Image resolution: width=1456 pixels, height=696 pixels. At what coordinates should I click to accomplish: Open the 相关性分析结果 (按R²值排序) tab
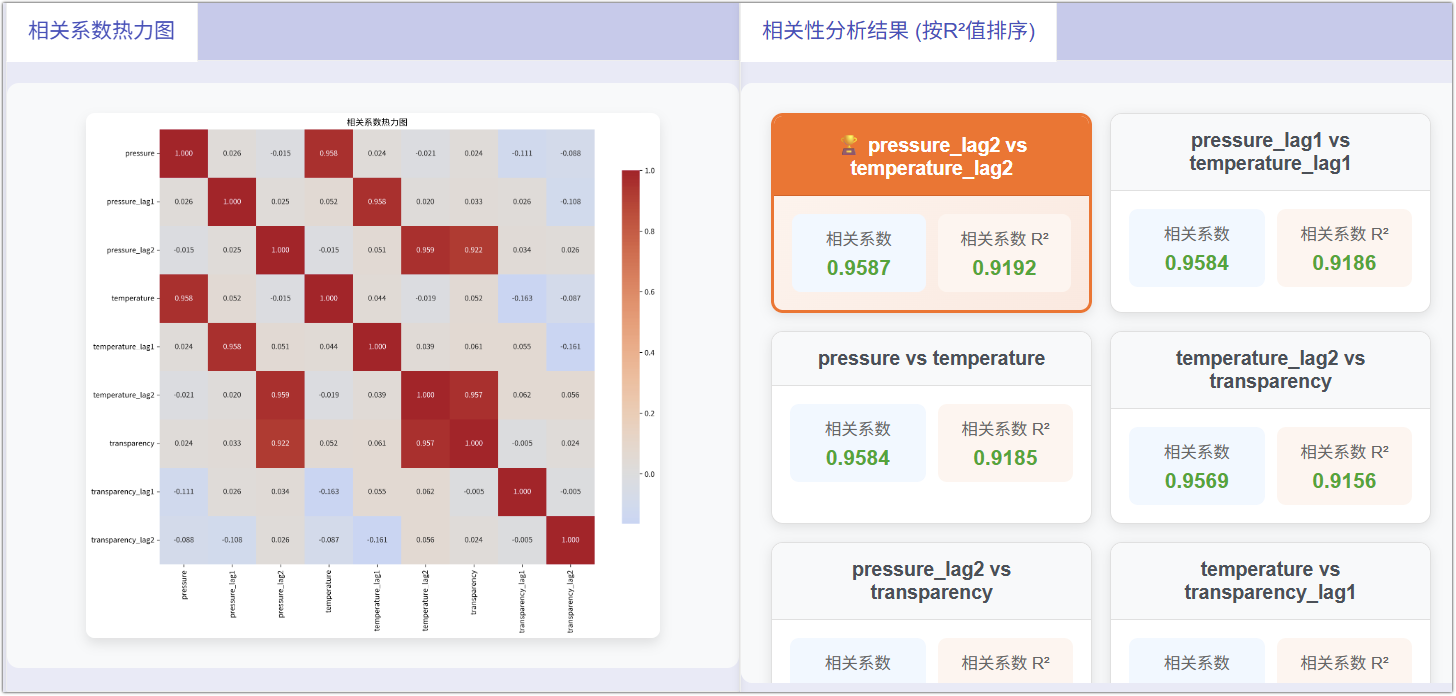tap(898, 31)
